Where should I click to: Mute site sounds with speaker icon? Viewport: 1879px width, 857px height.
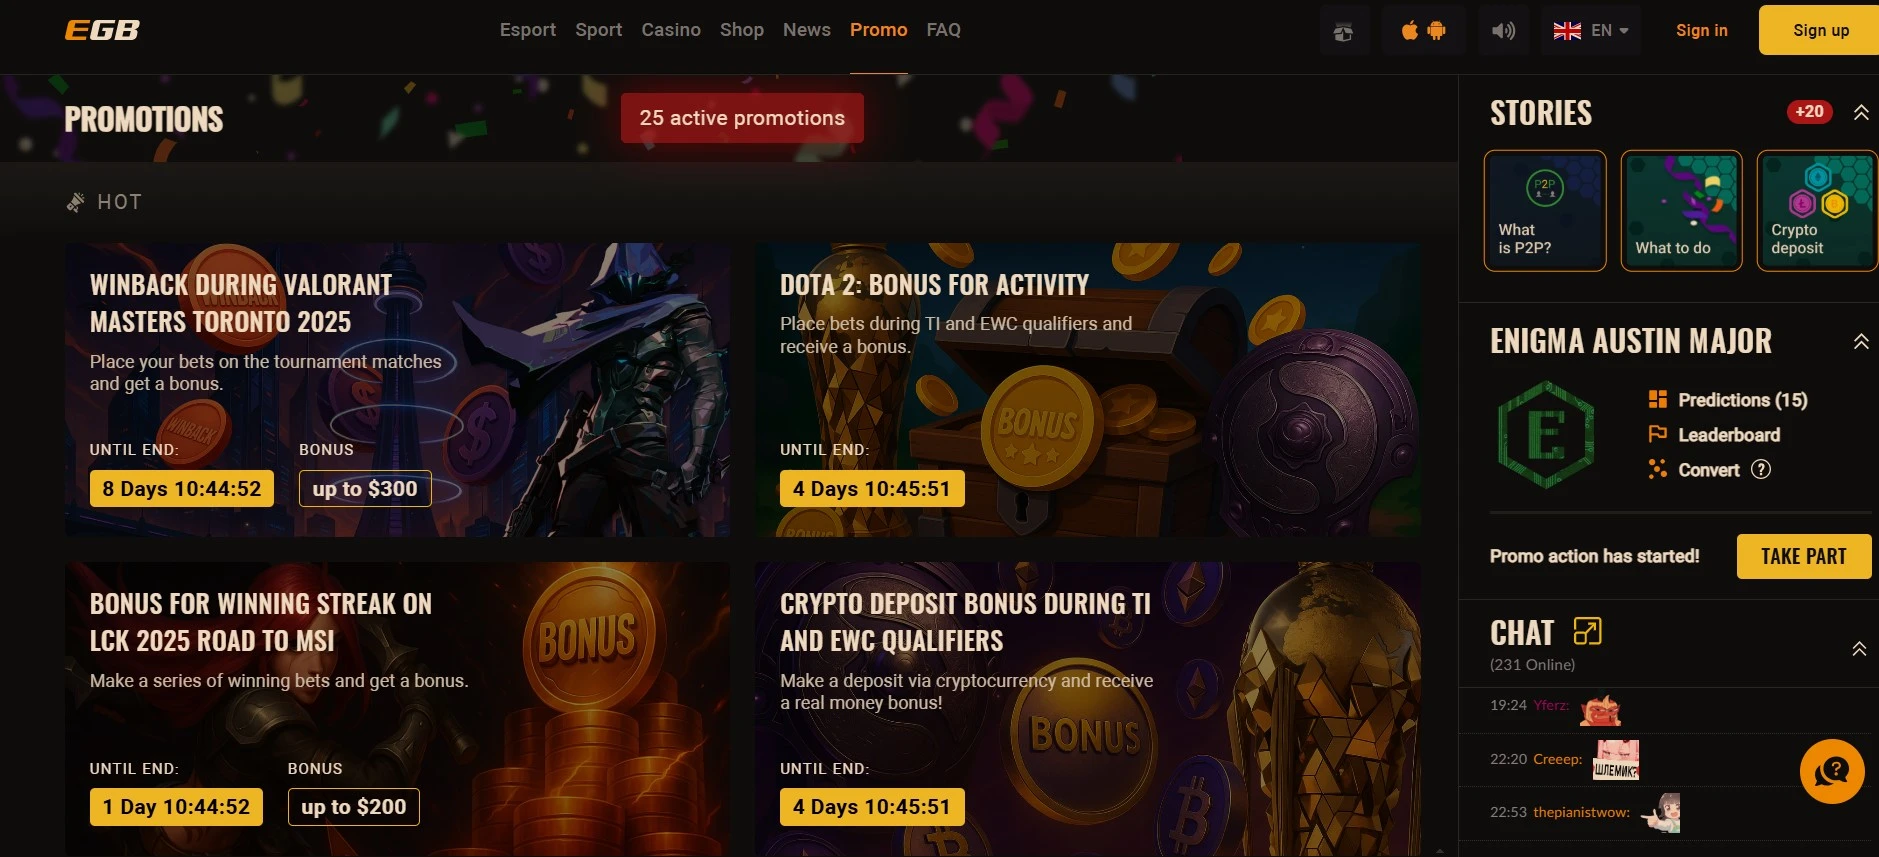[1503, 31]
